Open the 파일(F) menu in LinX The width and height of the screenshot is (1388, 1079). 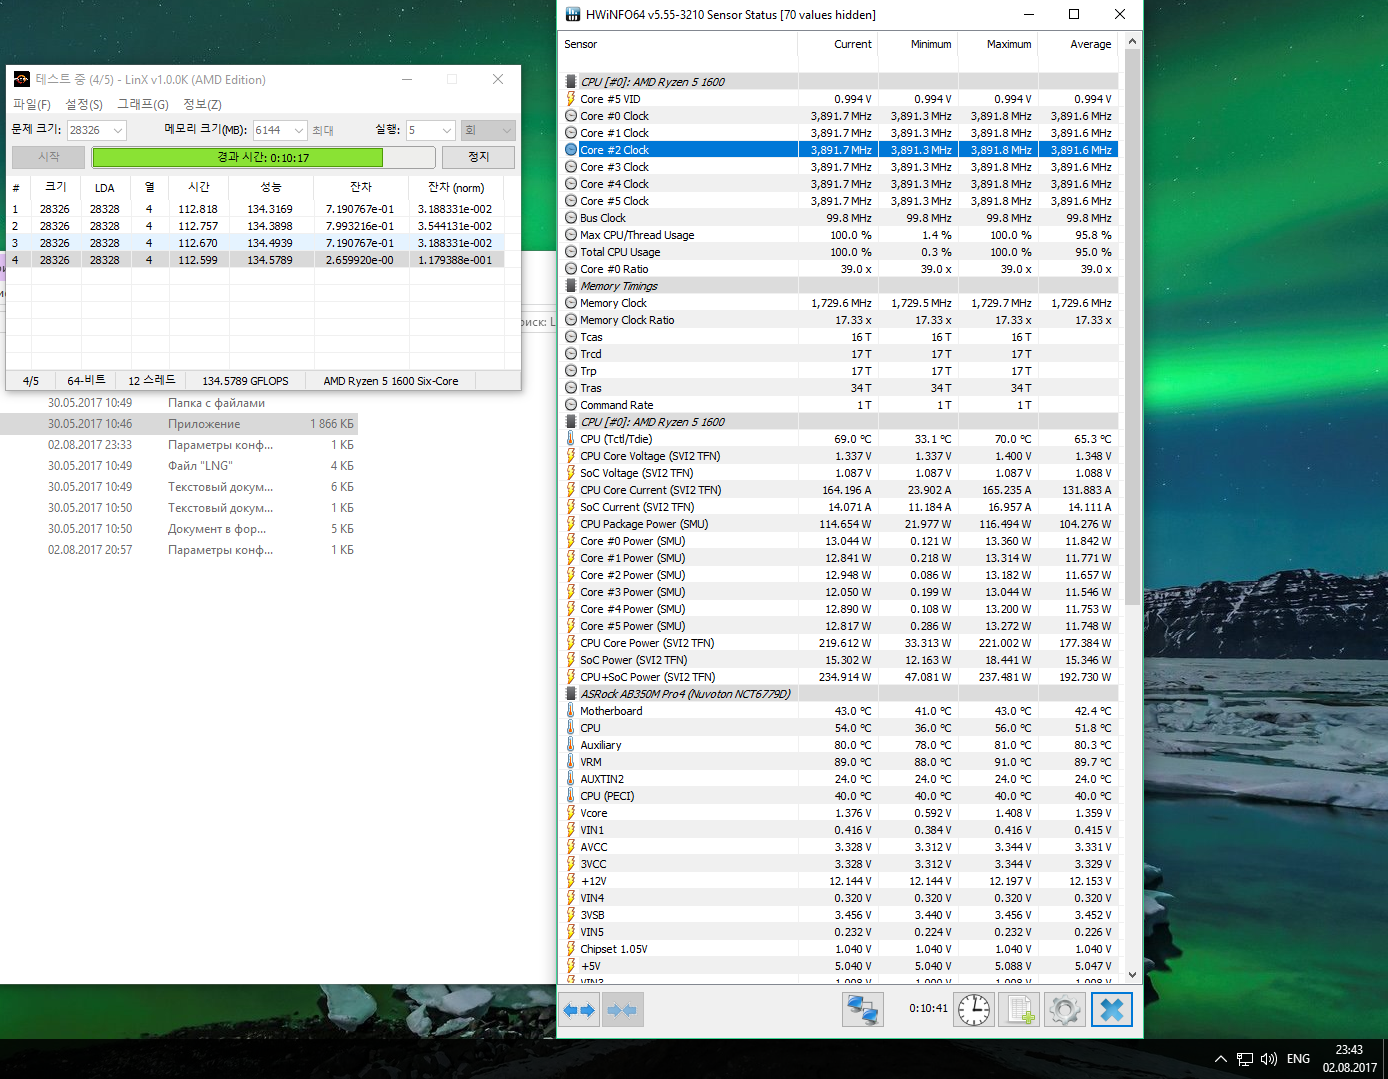[x=31, y=104]
